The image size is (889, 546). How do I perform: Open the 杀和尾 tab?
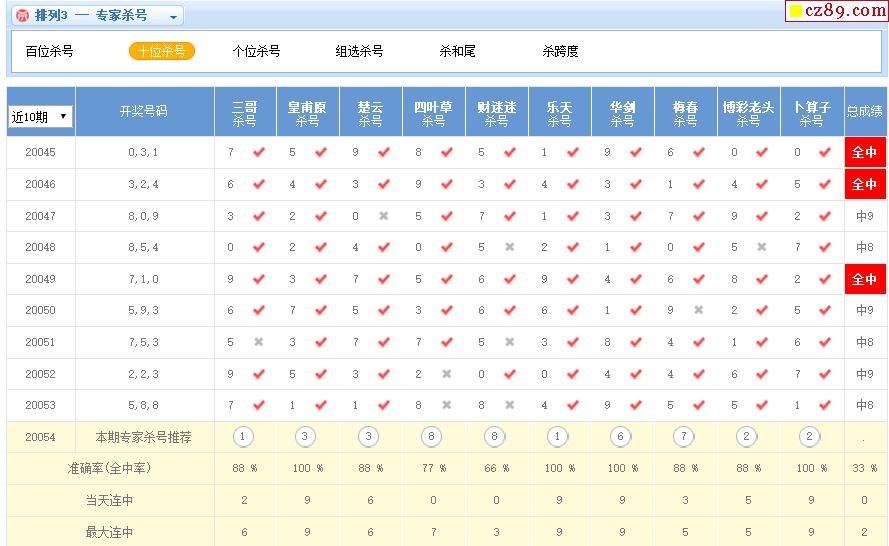pyautogui.click(x=457, y=51)
